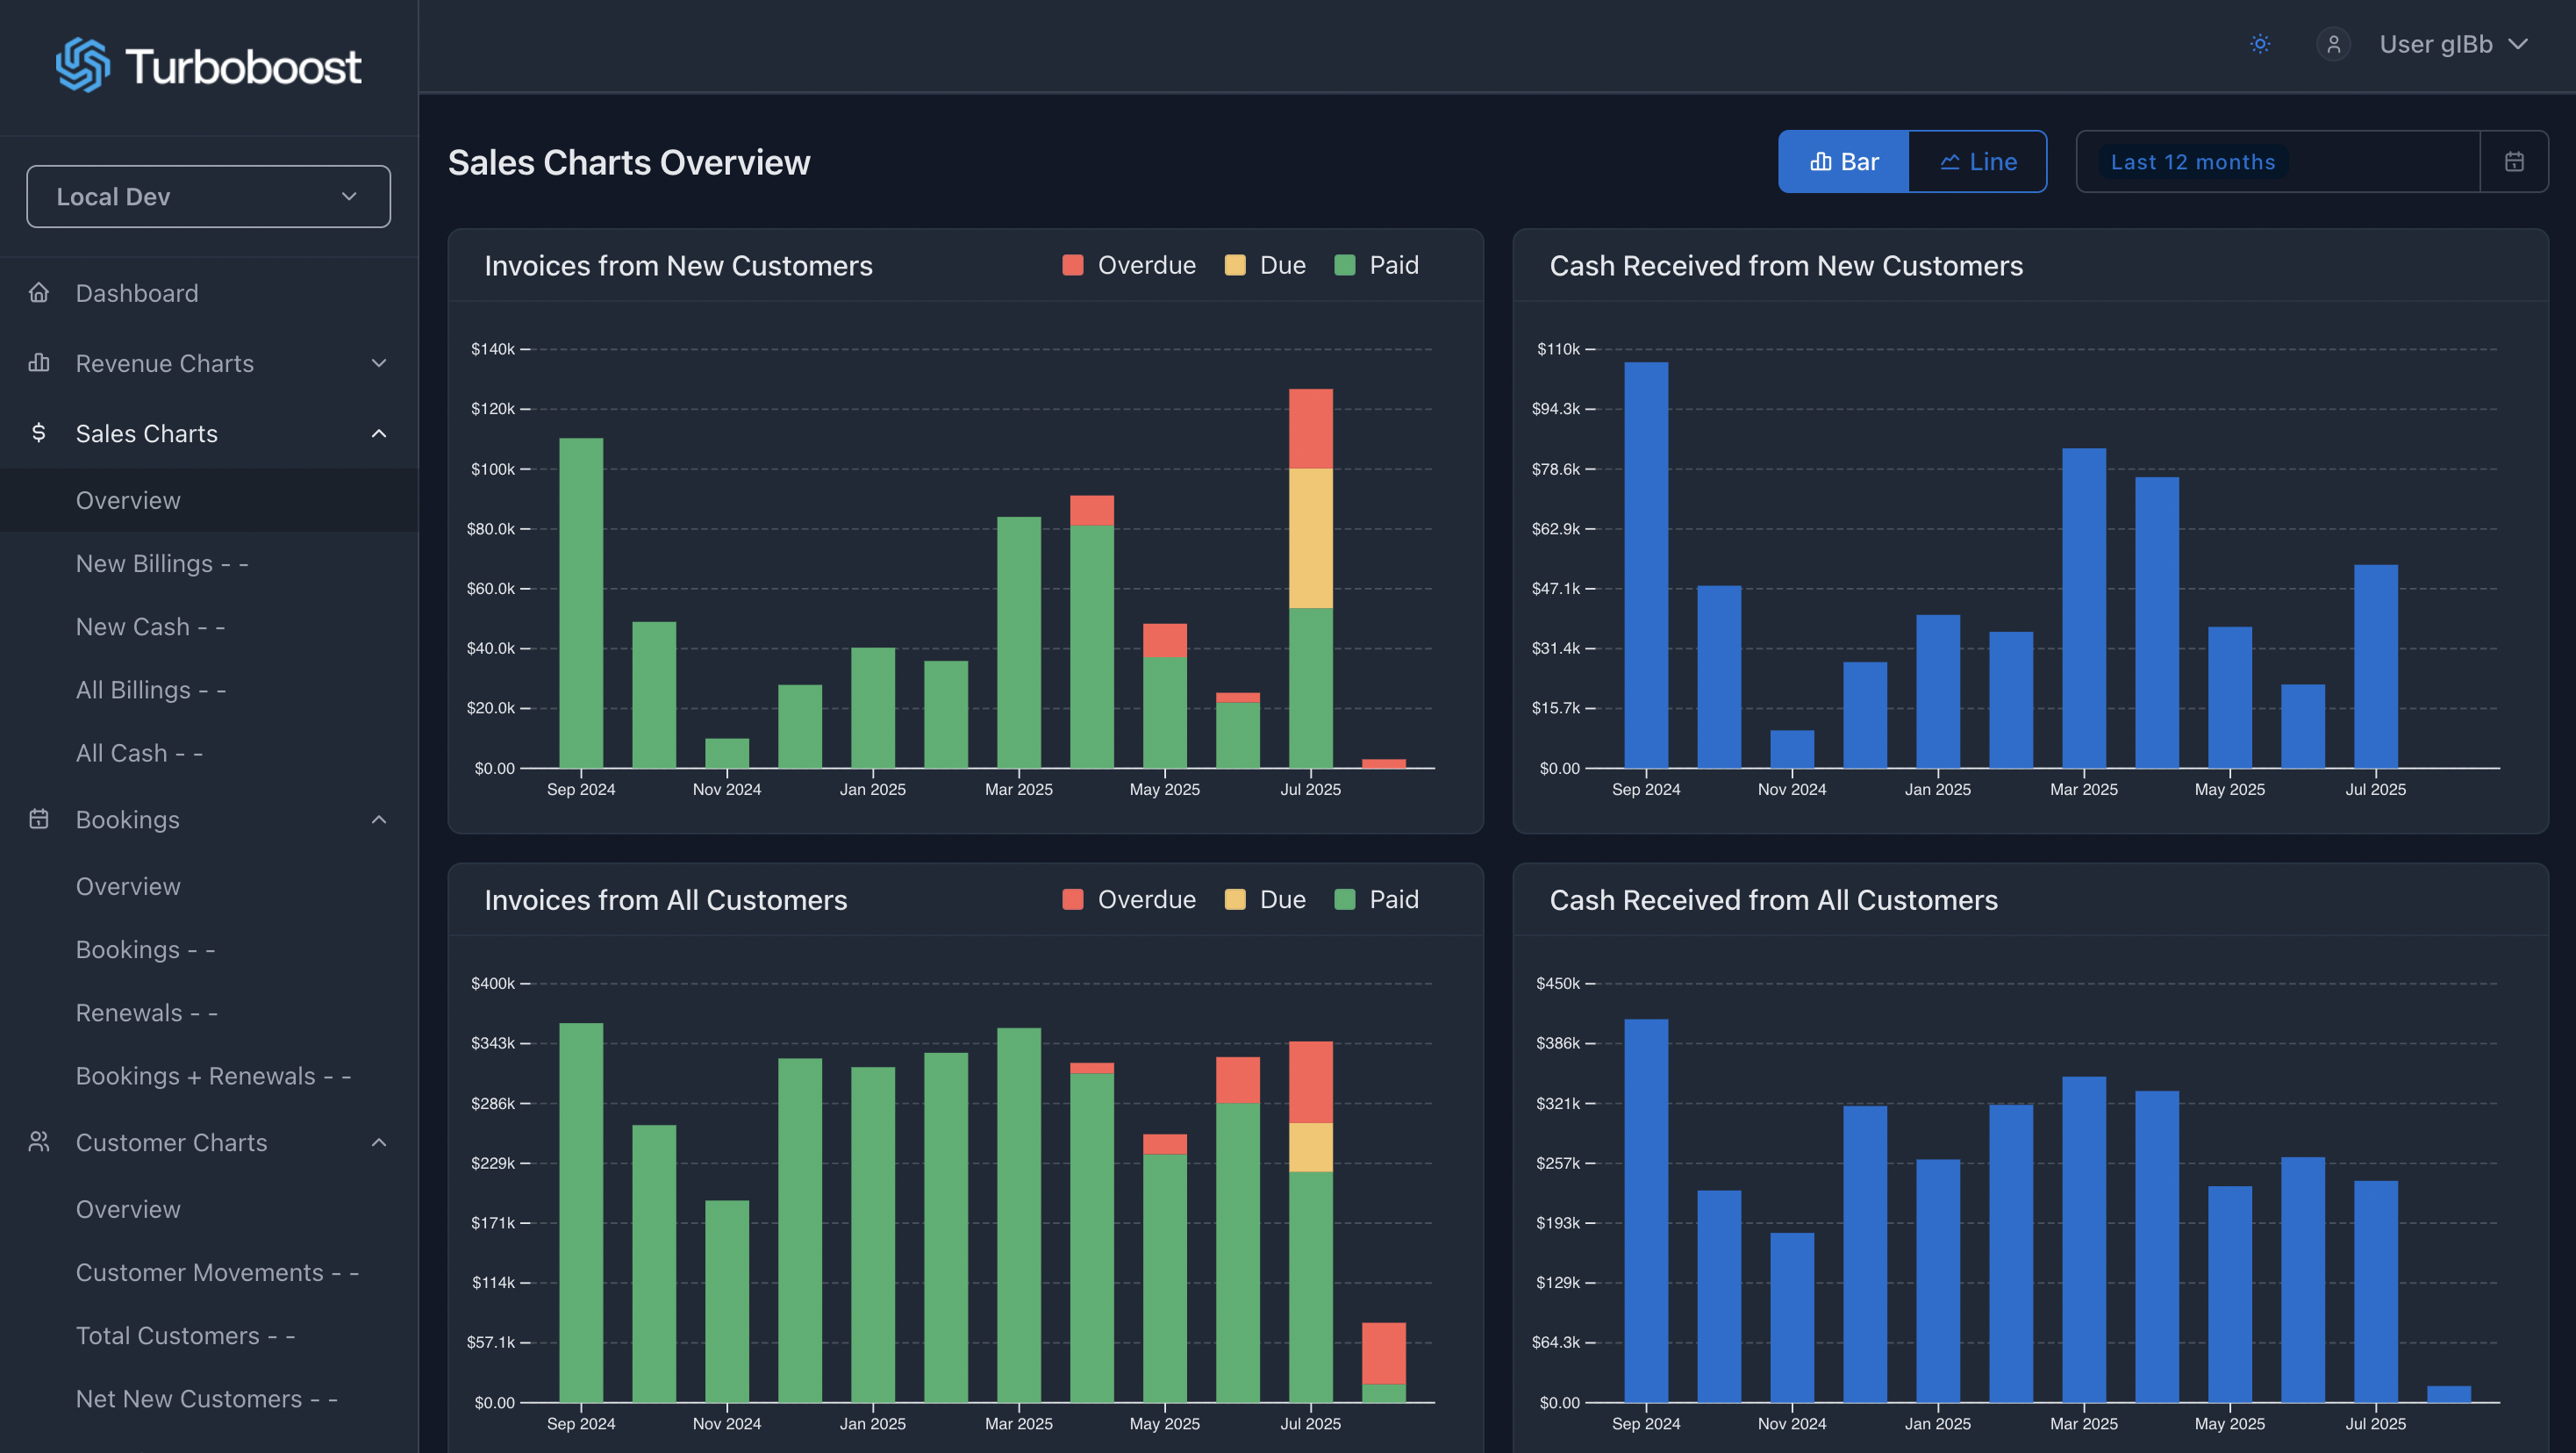Click the Revenue Charts bar icon
This screenshot has width=2576, height=1453.
tap(39, 363)
